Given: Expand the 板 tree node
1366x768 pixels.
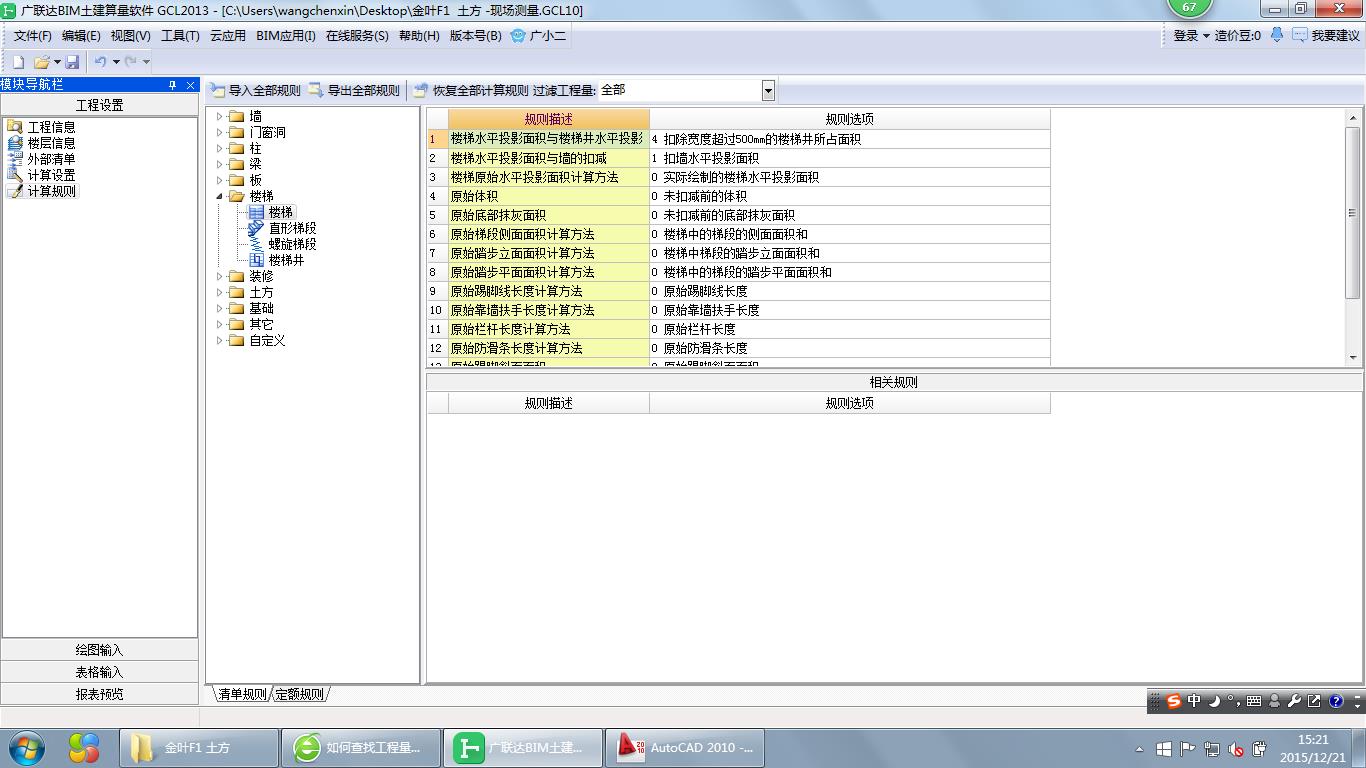Looking at the screenshot, I should [220, 180].
